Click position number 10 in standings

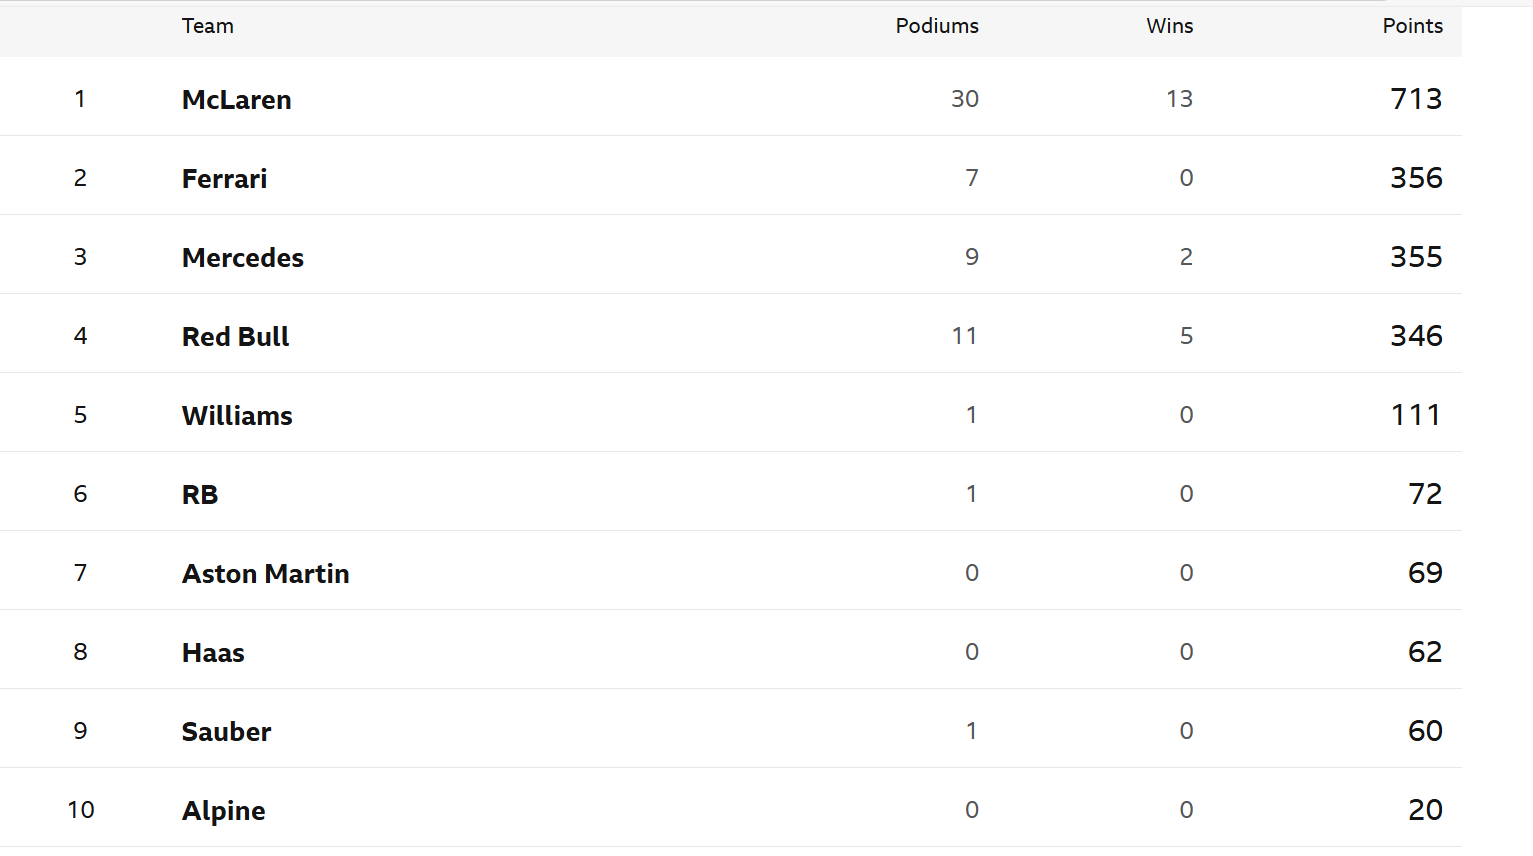click(x=81, y=810)
